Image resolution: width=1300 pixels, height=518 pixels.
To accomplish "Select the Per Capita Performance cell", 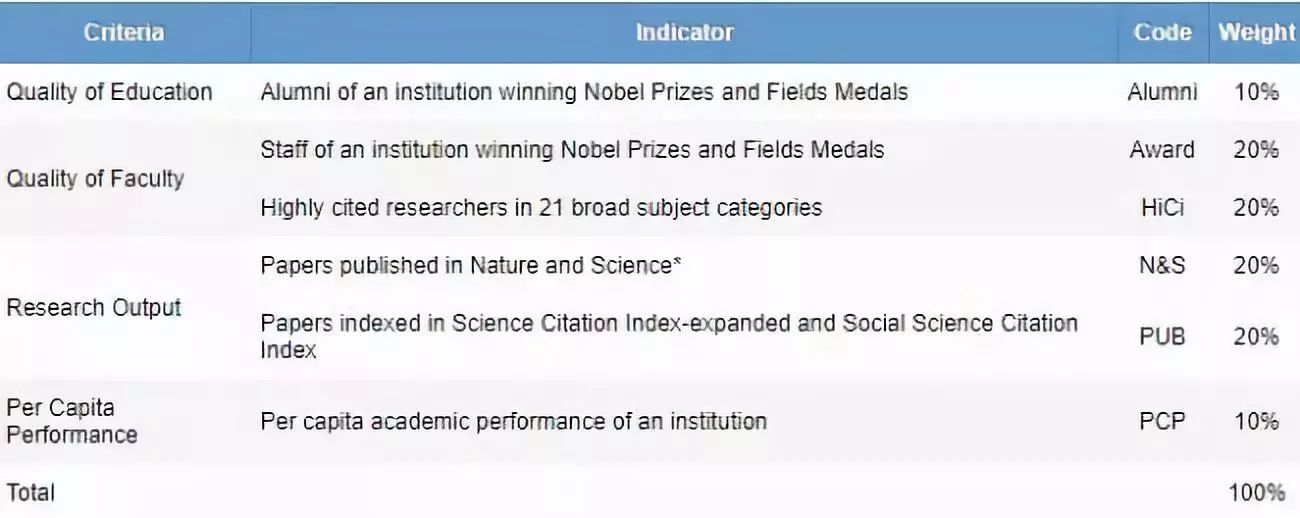I will coord(72,421).
